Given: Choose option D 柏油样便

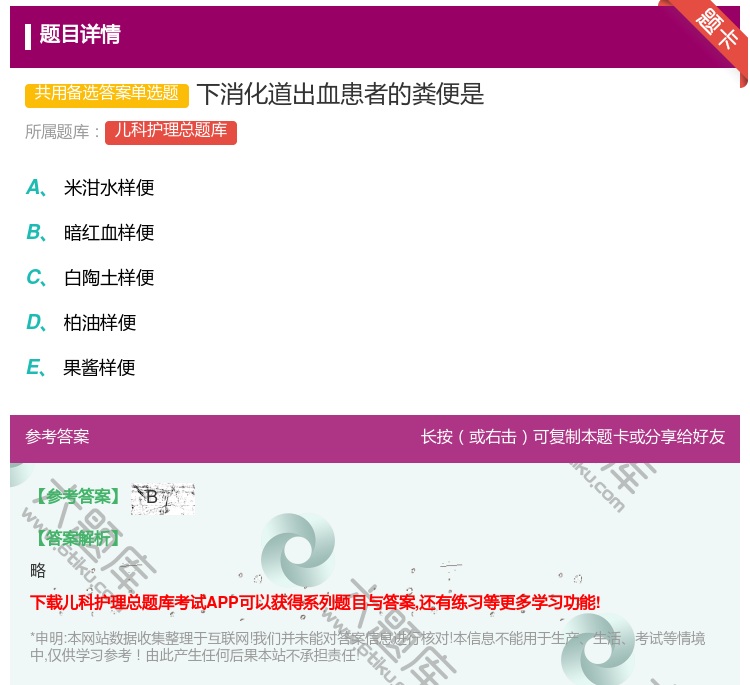Looking at the screenshot, I should click(x=81, y=322).
